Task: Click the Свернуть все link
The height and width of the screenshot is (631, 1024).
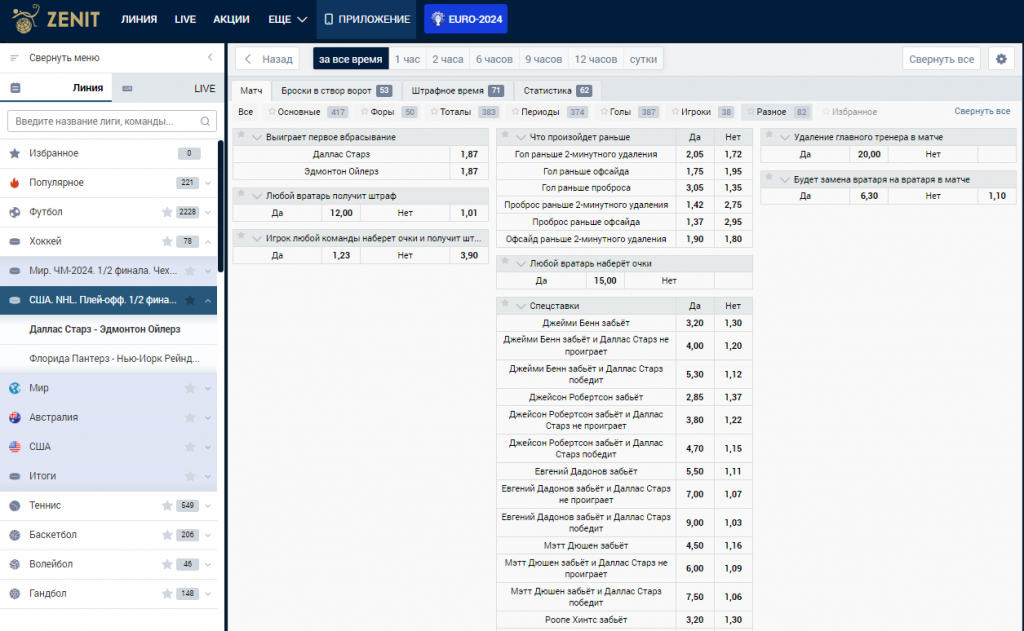Action: tap(982, 111)
